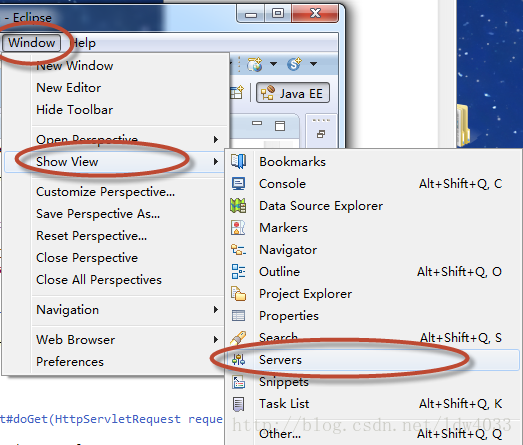The height and width of the screenshot is (445, 523).
Task: Click the Open Perspective toolbar icon
Action: pyautogui.click(x=237, y=92)
